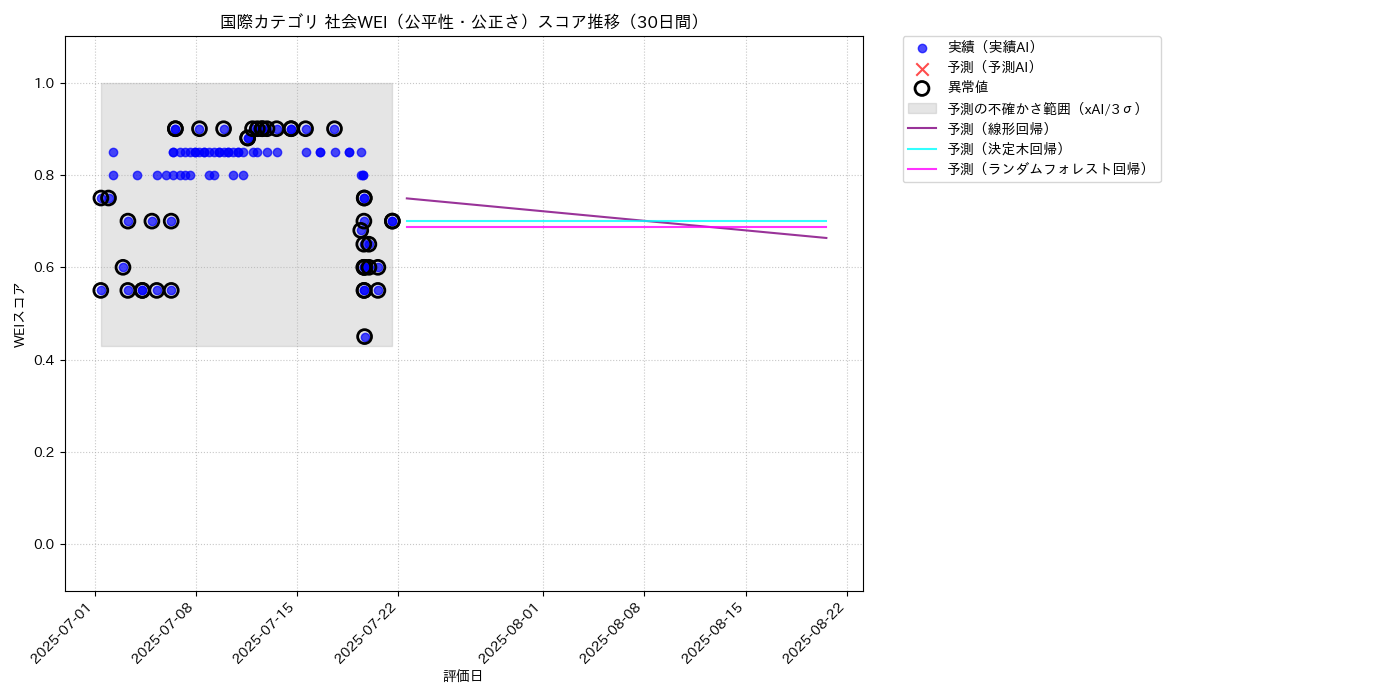Viewport: 1400px width, 700px height.
Task: Click the legend entry 予測（ランダムフォレスト回帰）
Action: (x=1048, y=169)
